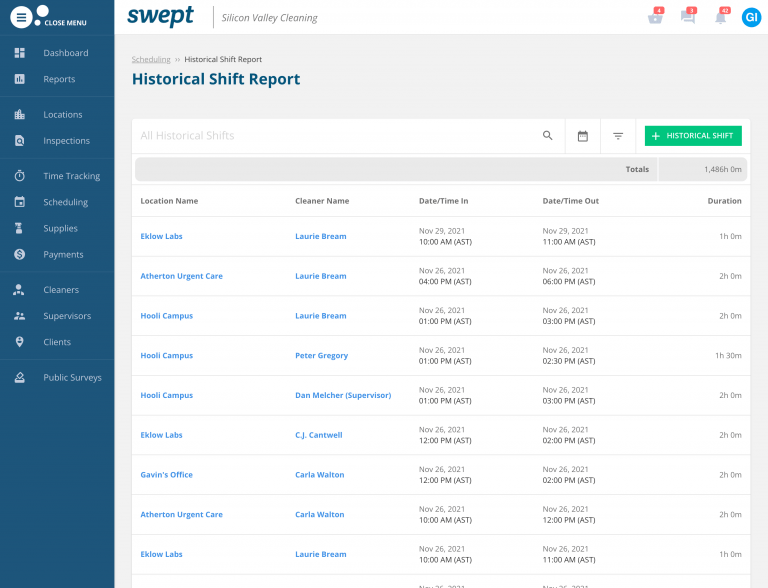Open Eklow Labs link in Nov 29 row
768x588 pixels.
pyautogui.click(x=161, y=236)
